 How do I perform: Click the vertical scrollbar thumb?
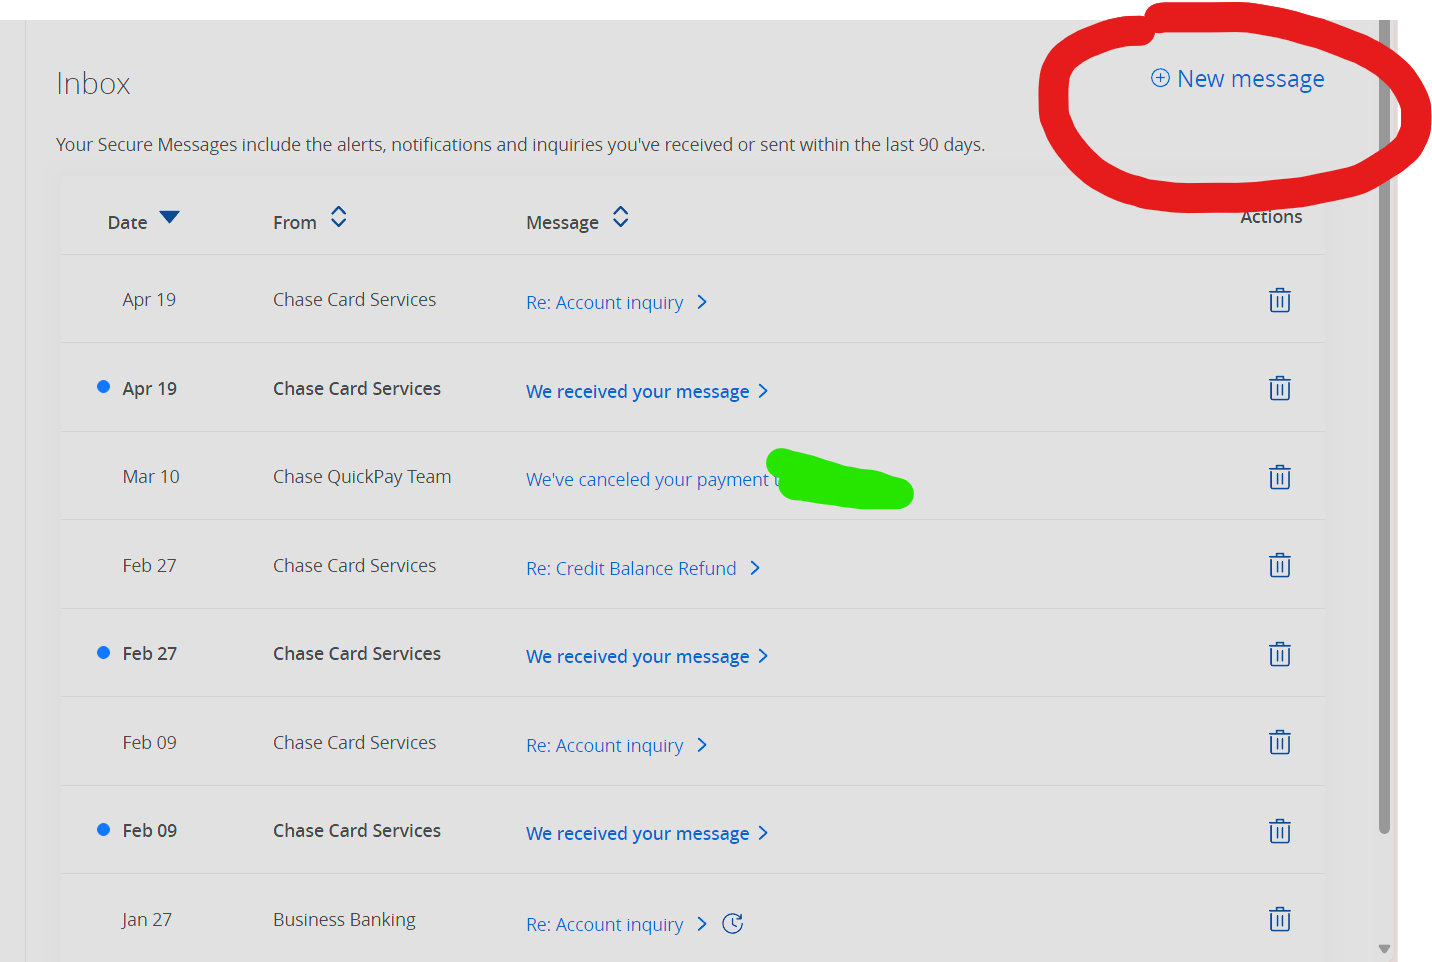(x=1384, y=430)
